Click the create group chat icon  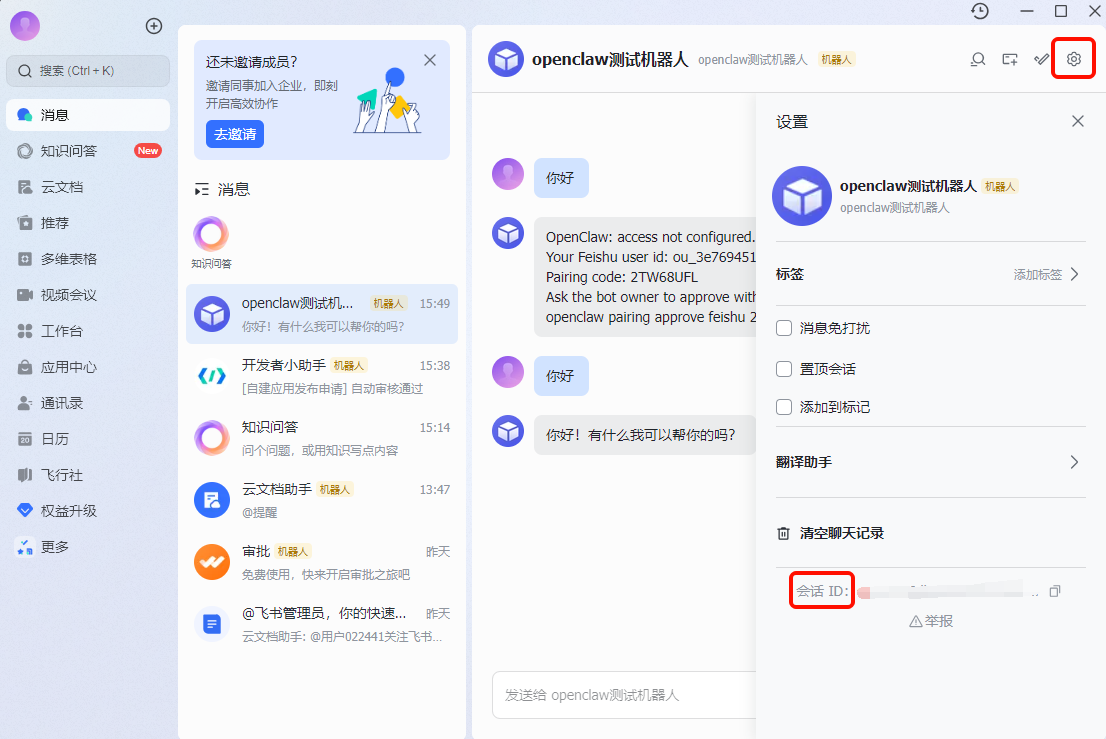(x=1010, y=59)
